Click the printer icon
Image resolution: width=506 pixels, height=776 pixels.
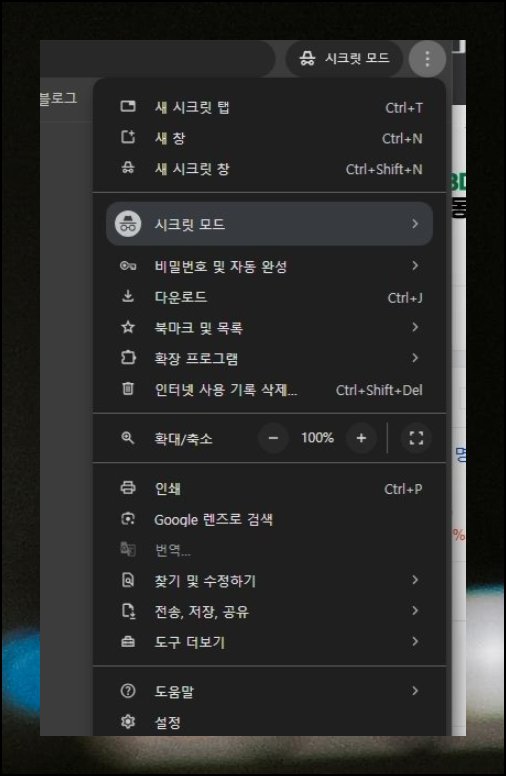(128, 487)
